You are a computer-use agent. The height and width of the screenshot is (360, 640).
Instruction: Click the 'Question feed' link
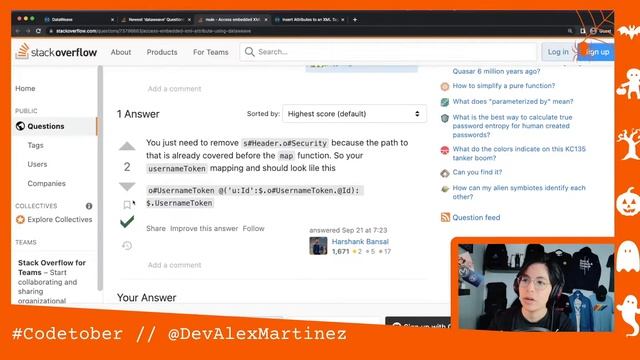click(x=476, y=217)
